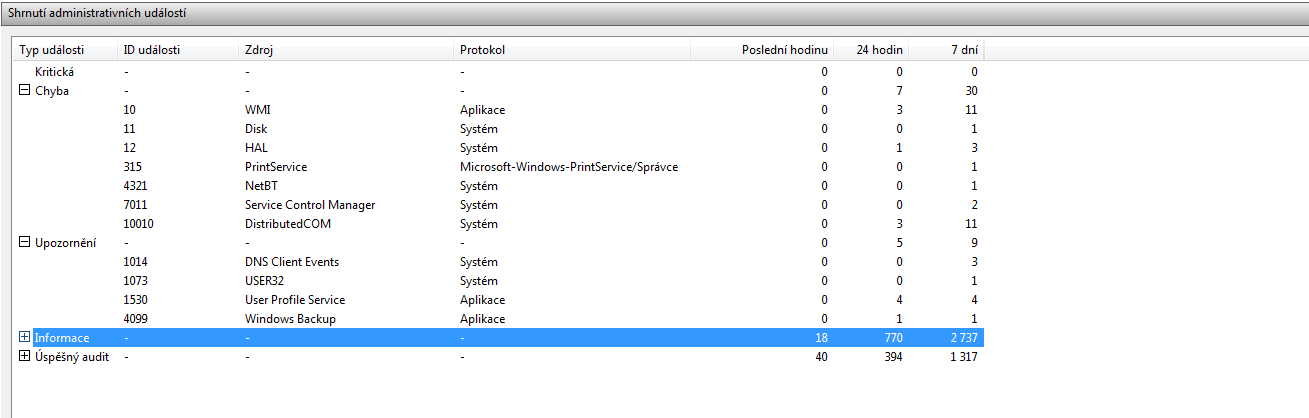
Task: Select the DNS Client Events row
Action: pyautogui.click(x=291, y=262)
